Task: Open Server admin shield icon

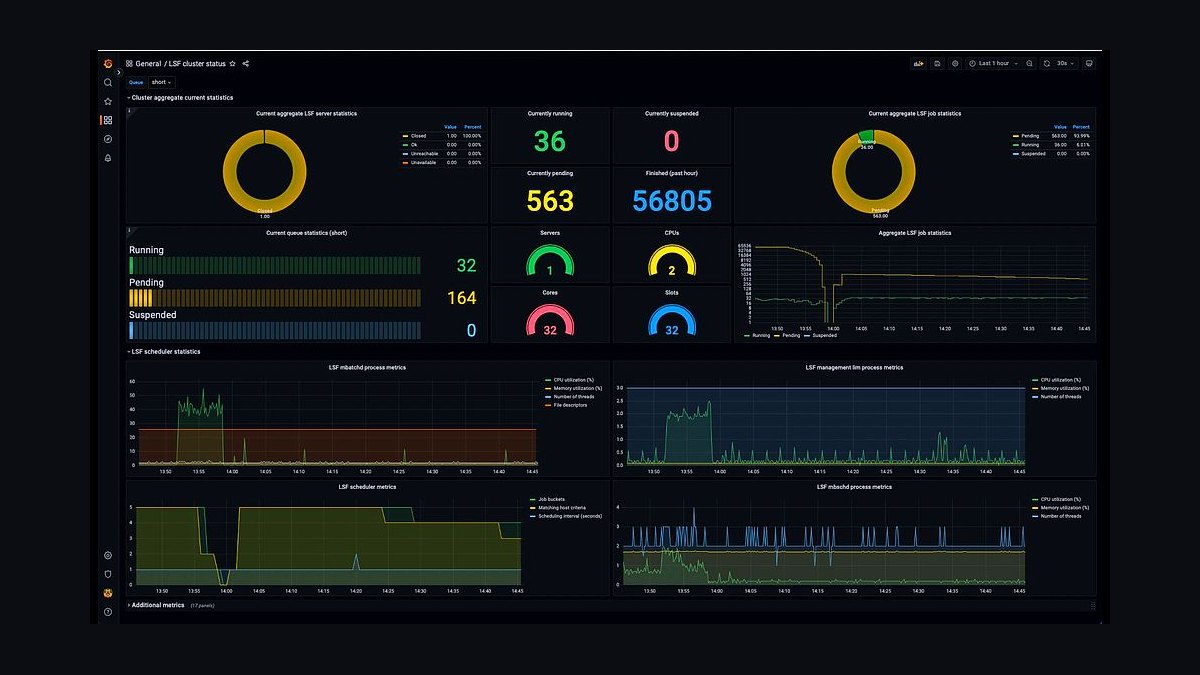Action: 107,574
